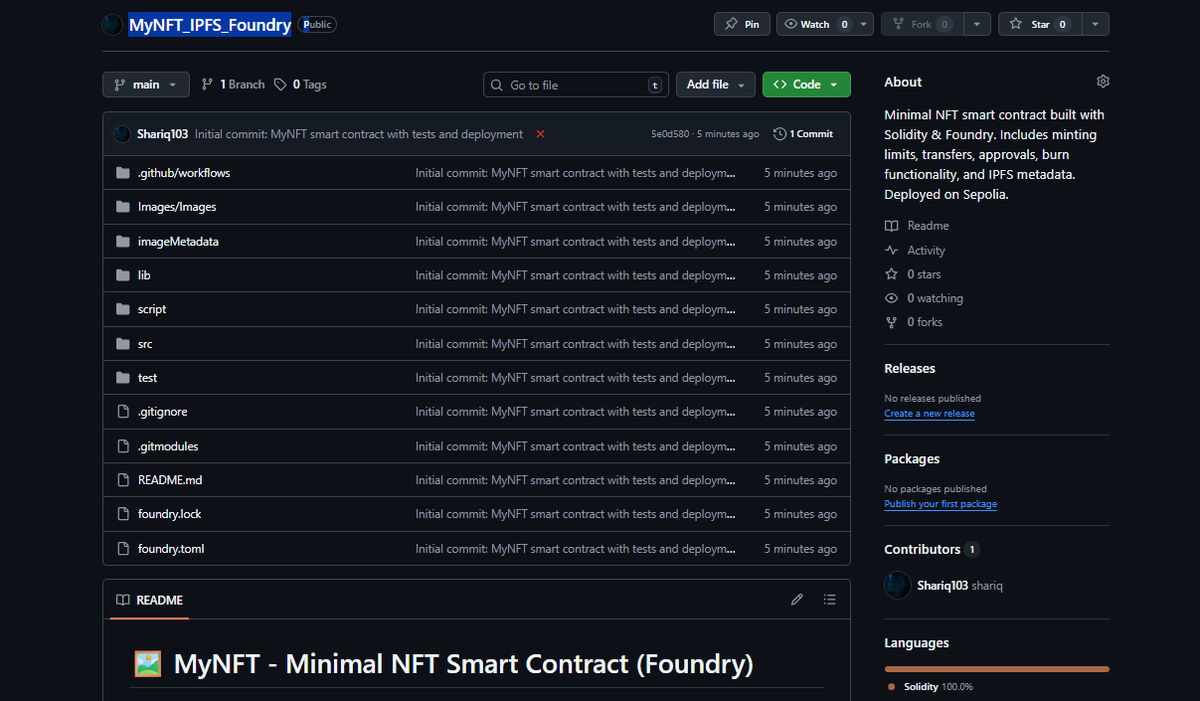Click the folder icon beside lib
This screenshot has height=701, width=1200.
123,275
